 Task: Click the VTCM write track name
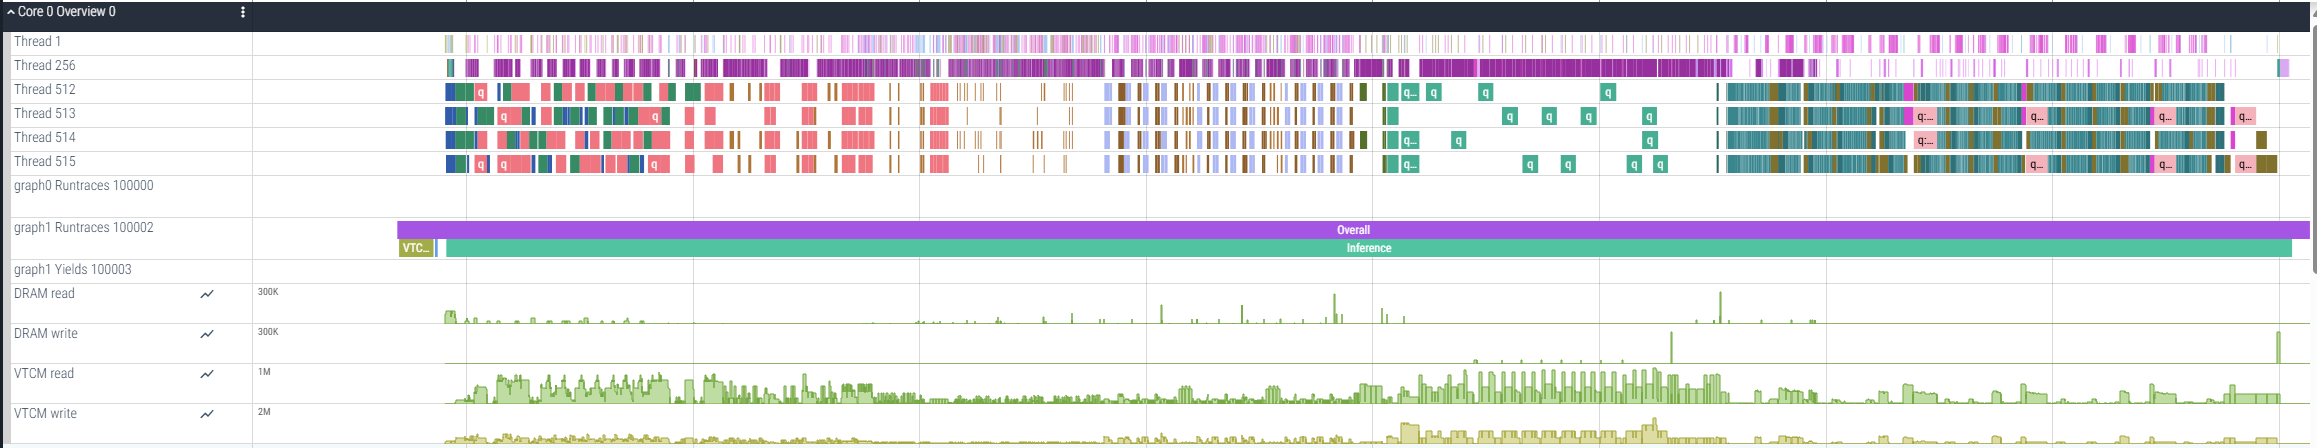click(45, 413)
